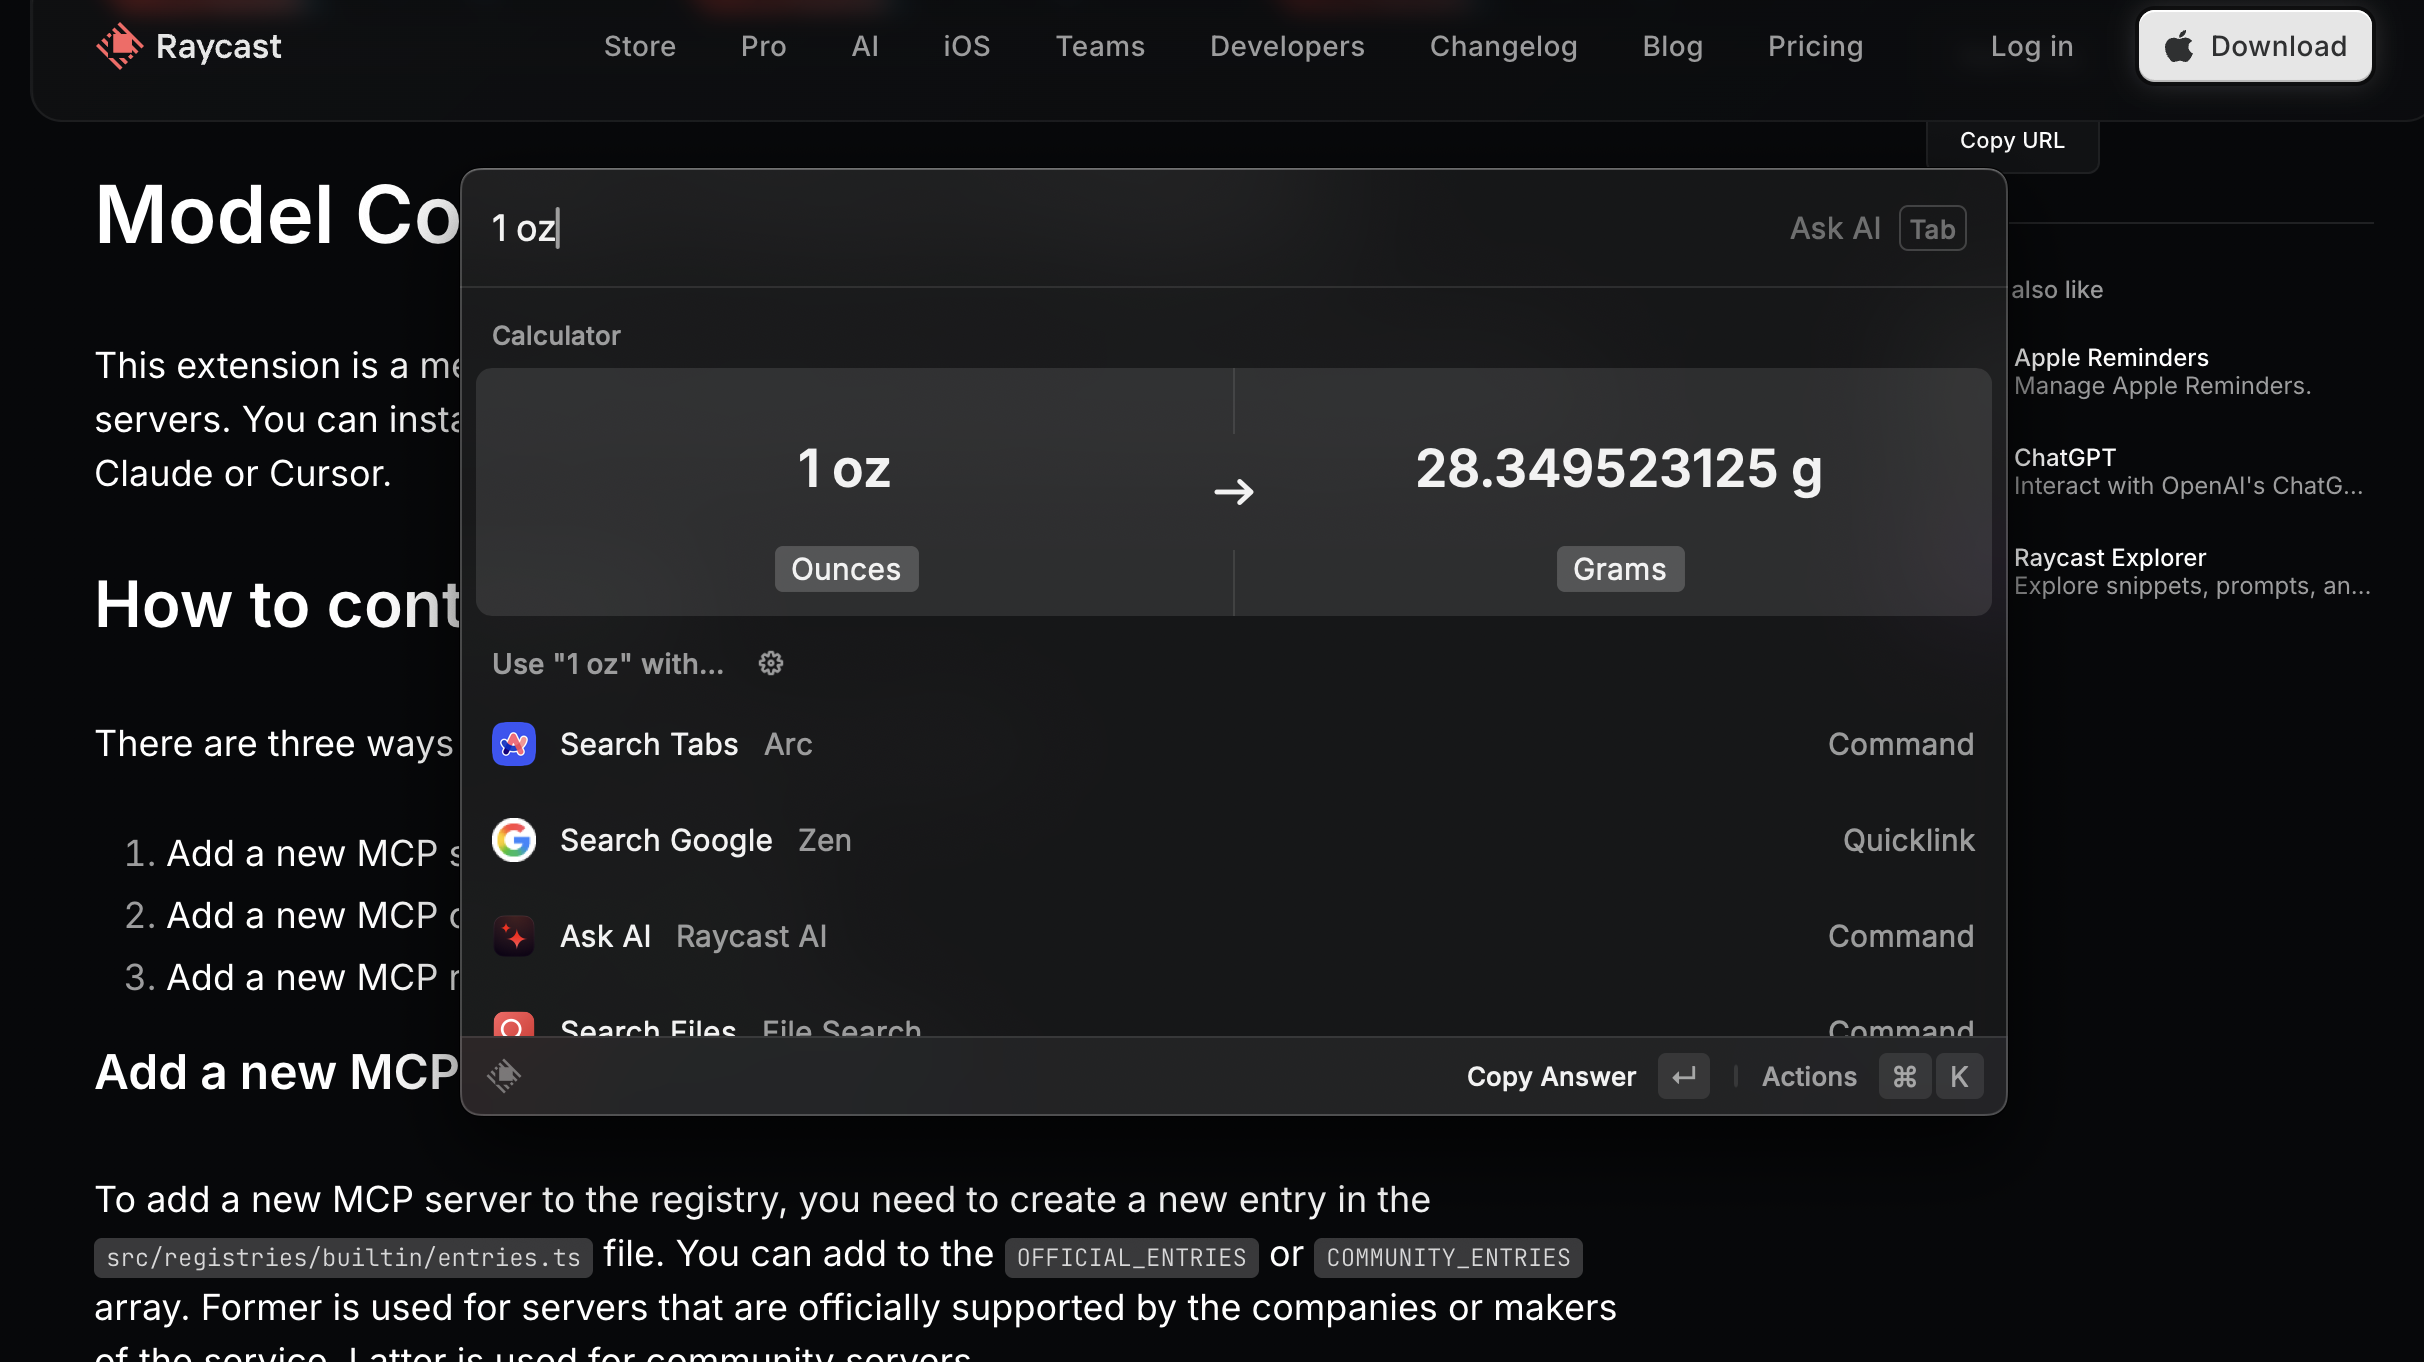The height and width of the screenshot is (1362, 2424).
Task: Click the Search Files red icon
Action: click(x=514, y=1024)
